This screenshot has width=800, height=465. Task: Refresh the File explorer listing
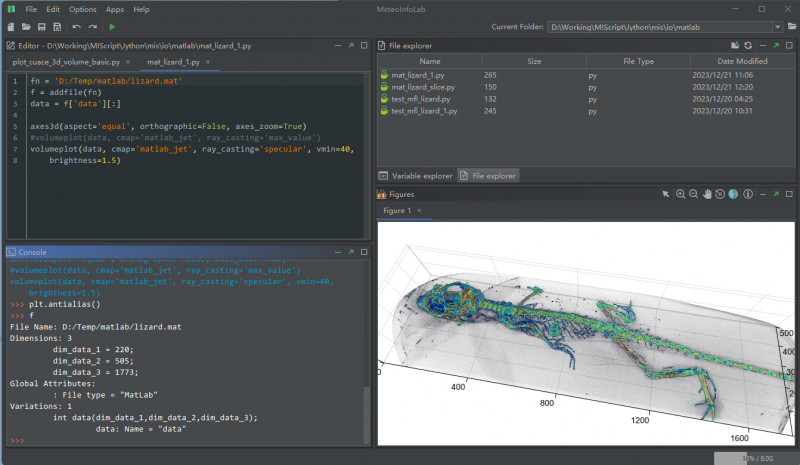tap(748, 45)
